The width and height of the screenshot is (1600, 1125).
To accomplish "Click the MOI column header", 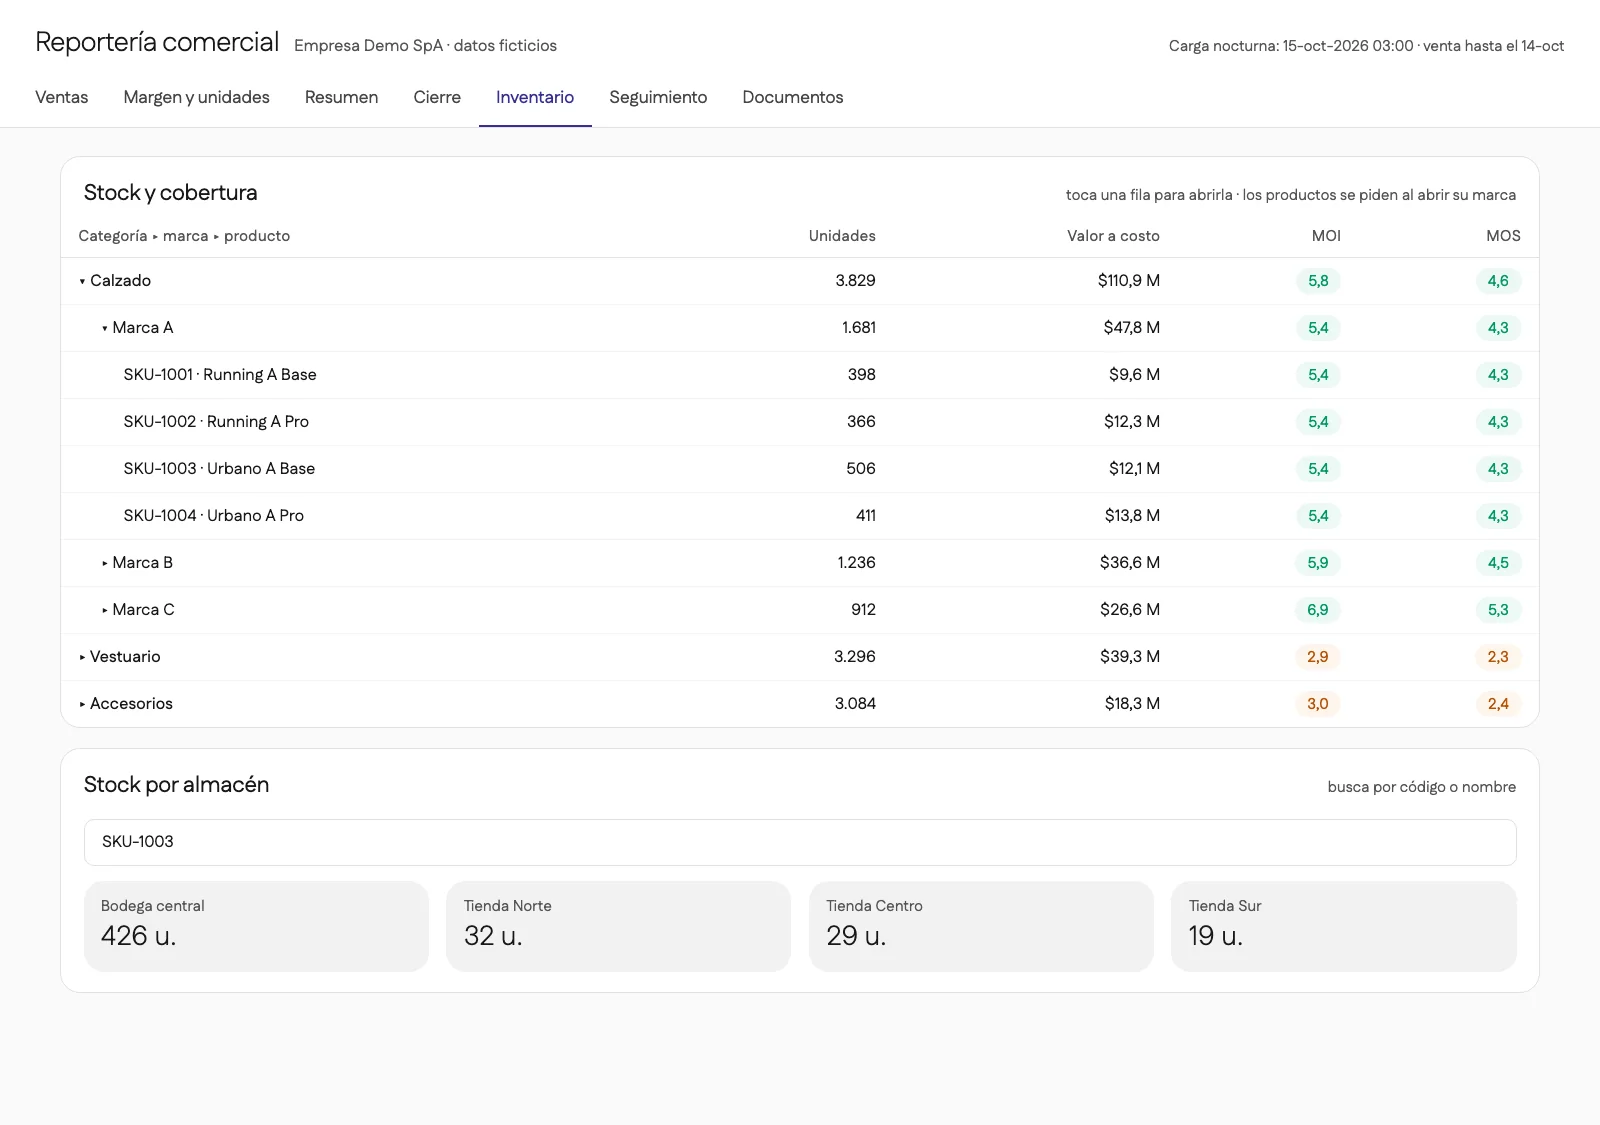I will click(x=1326, y=236).
